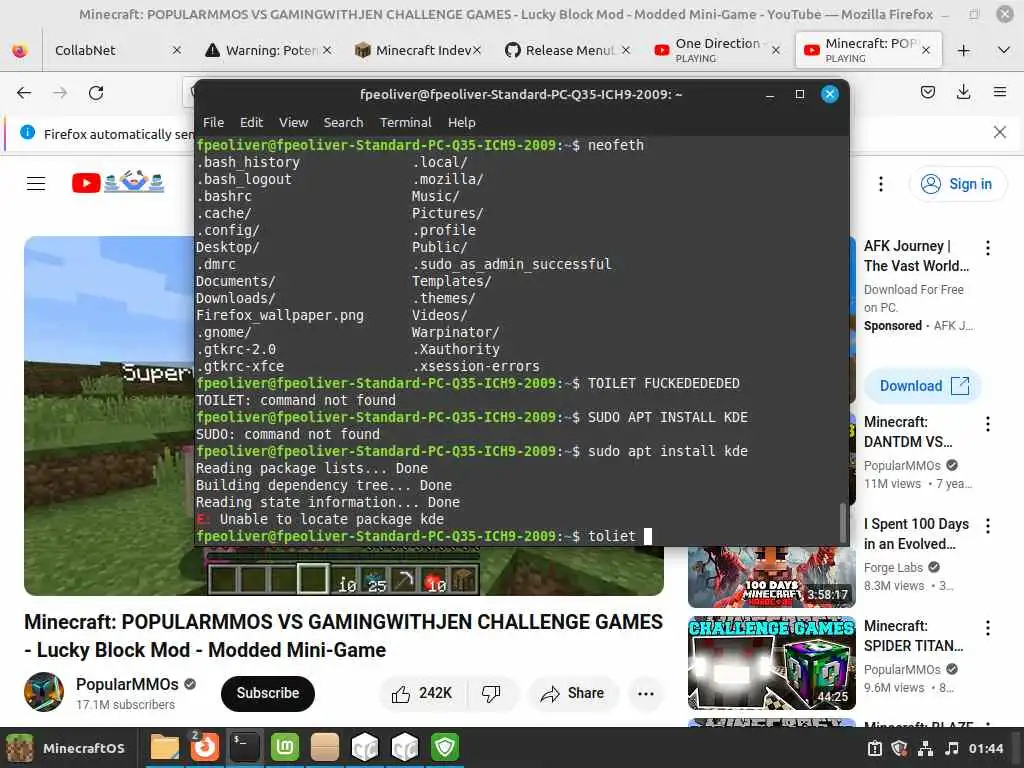
Task: Open the Terminal menu in the menu bar
Action: pyautogui.click(x=406, y=123)
